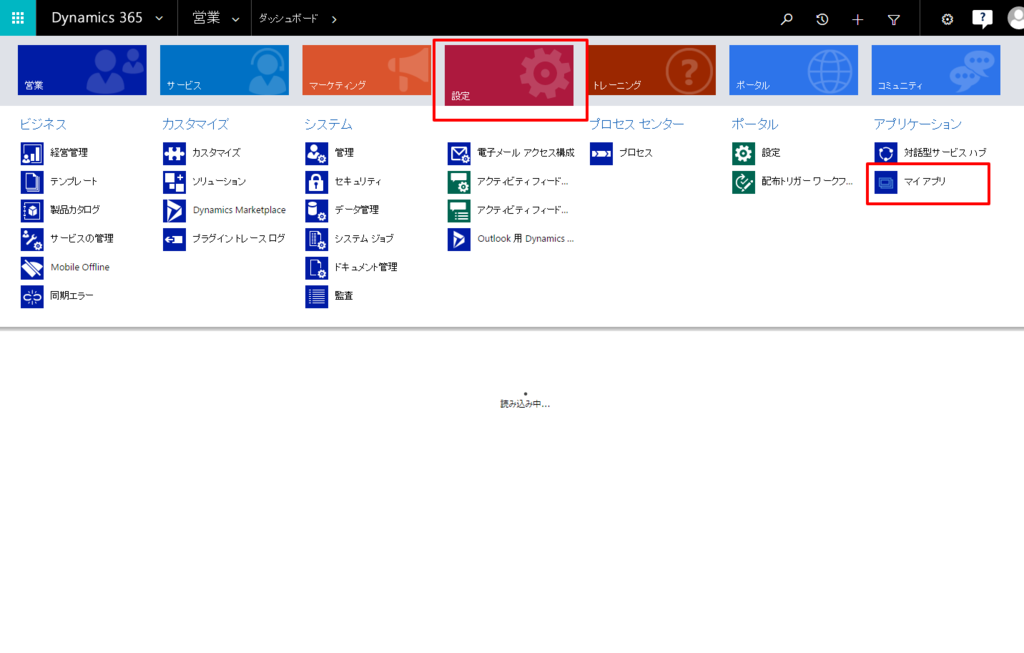Open セキュリティ lock icon
1024x653 pixels.
pyautogui.click(x=317, y=182)
